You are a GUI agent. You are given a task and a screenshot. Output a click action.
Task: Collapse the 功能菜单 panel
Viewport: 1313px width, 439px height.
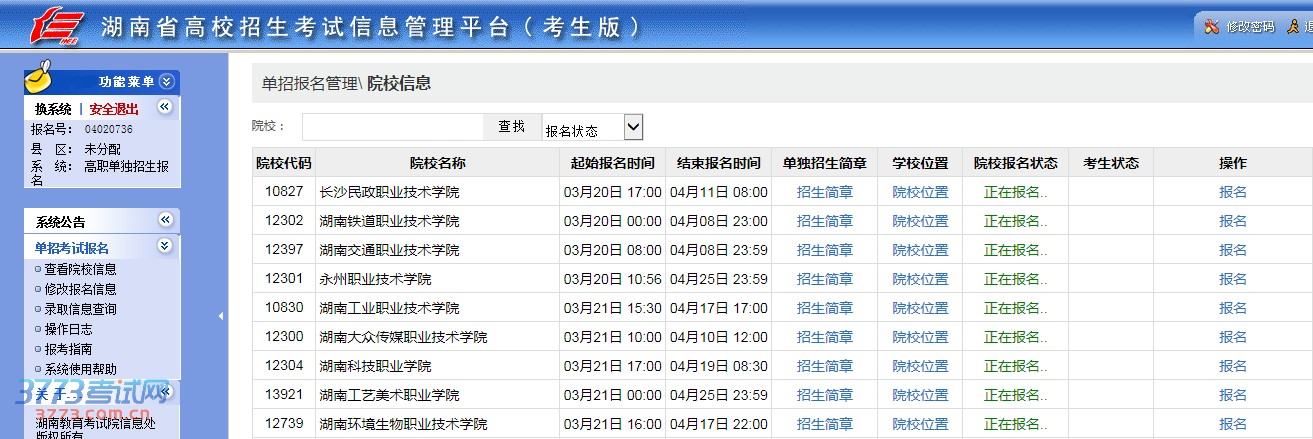coord(166,81)
